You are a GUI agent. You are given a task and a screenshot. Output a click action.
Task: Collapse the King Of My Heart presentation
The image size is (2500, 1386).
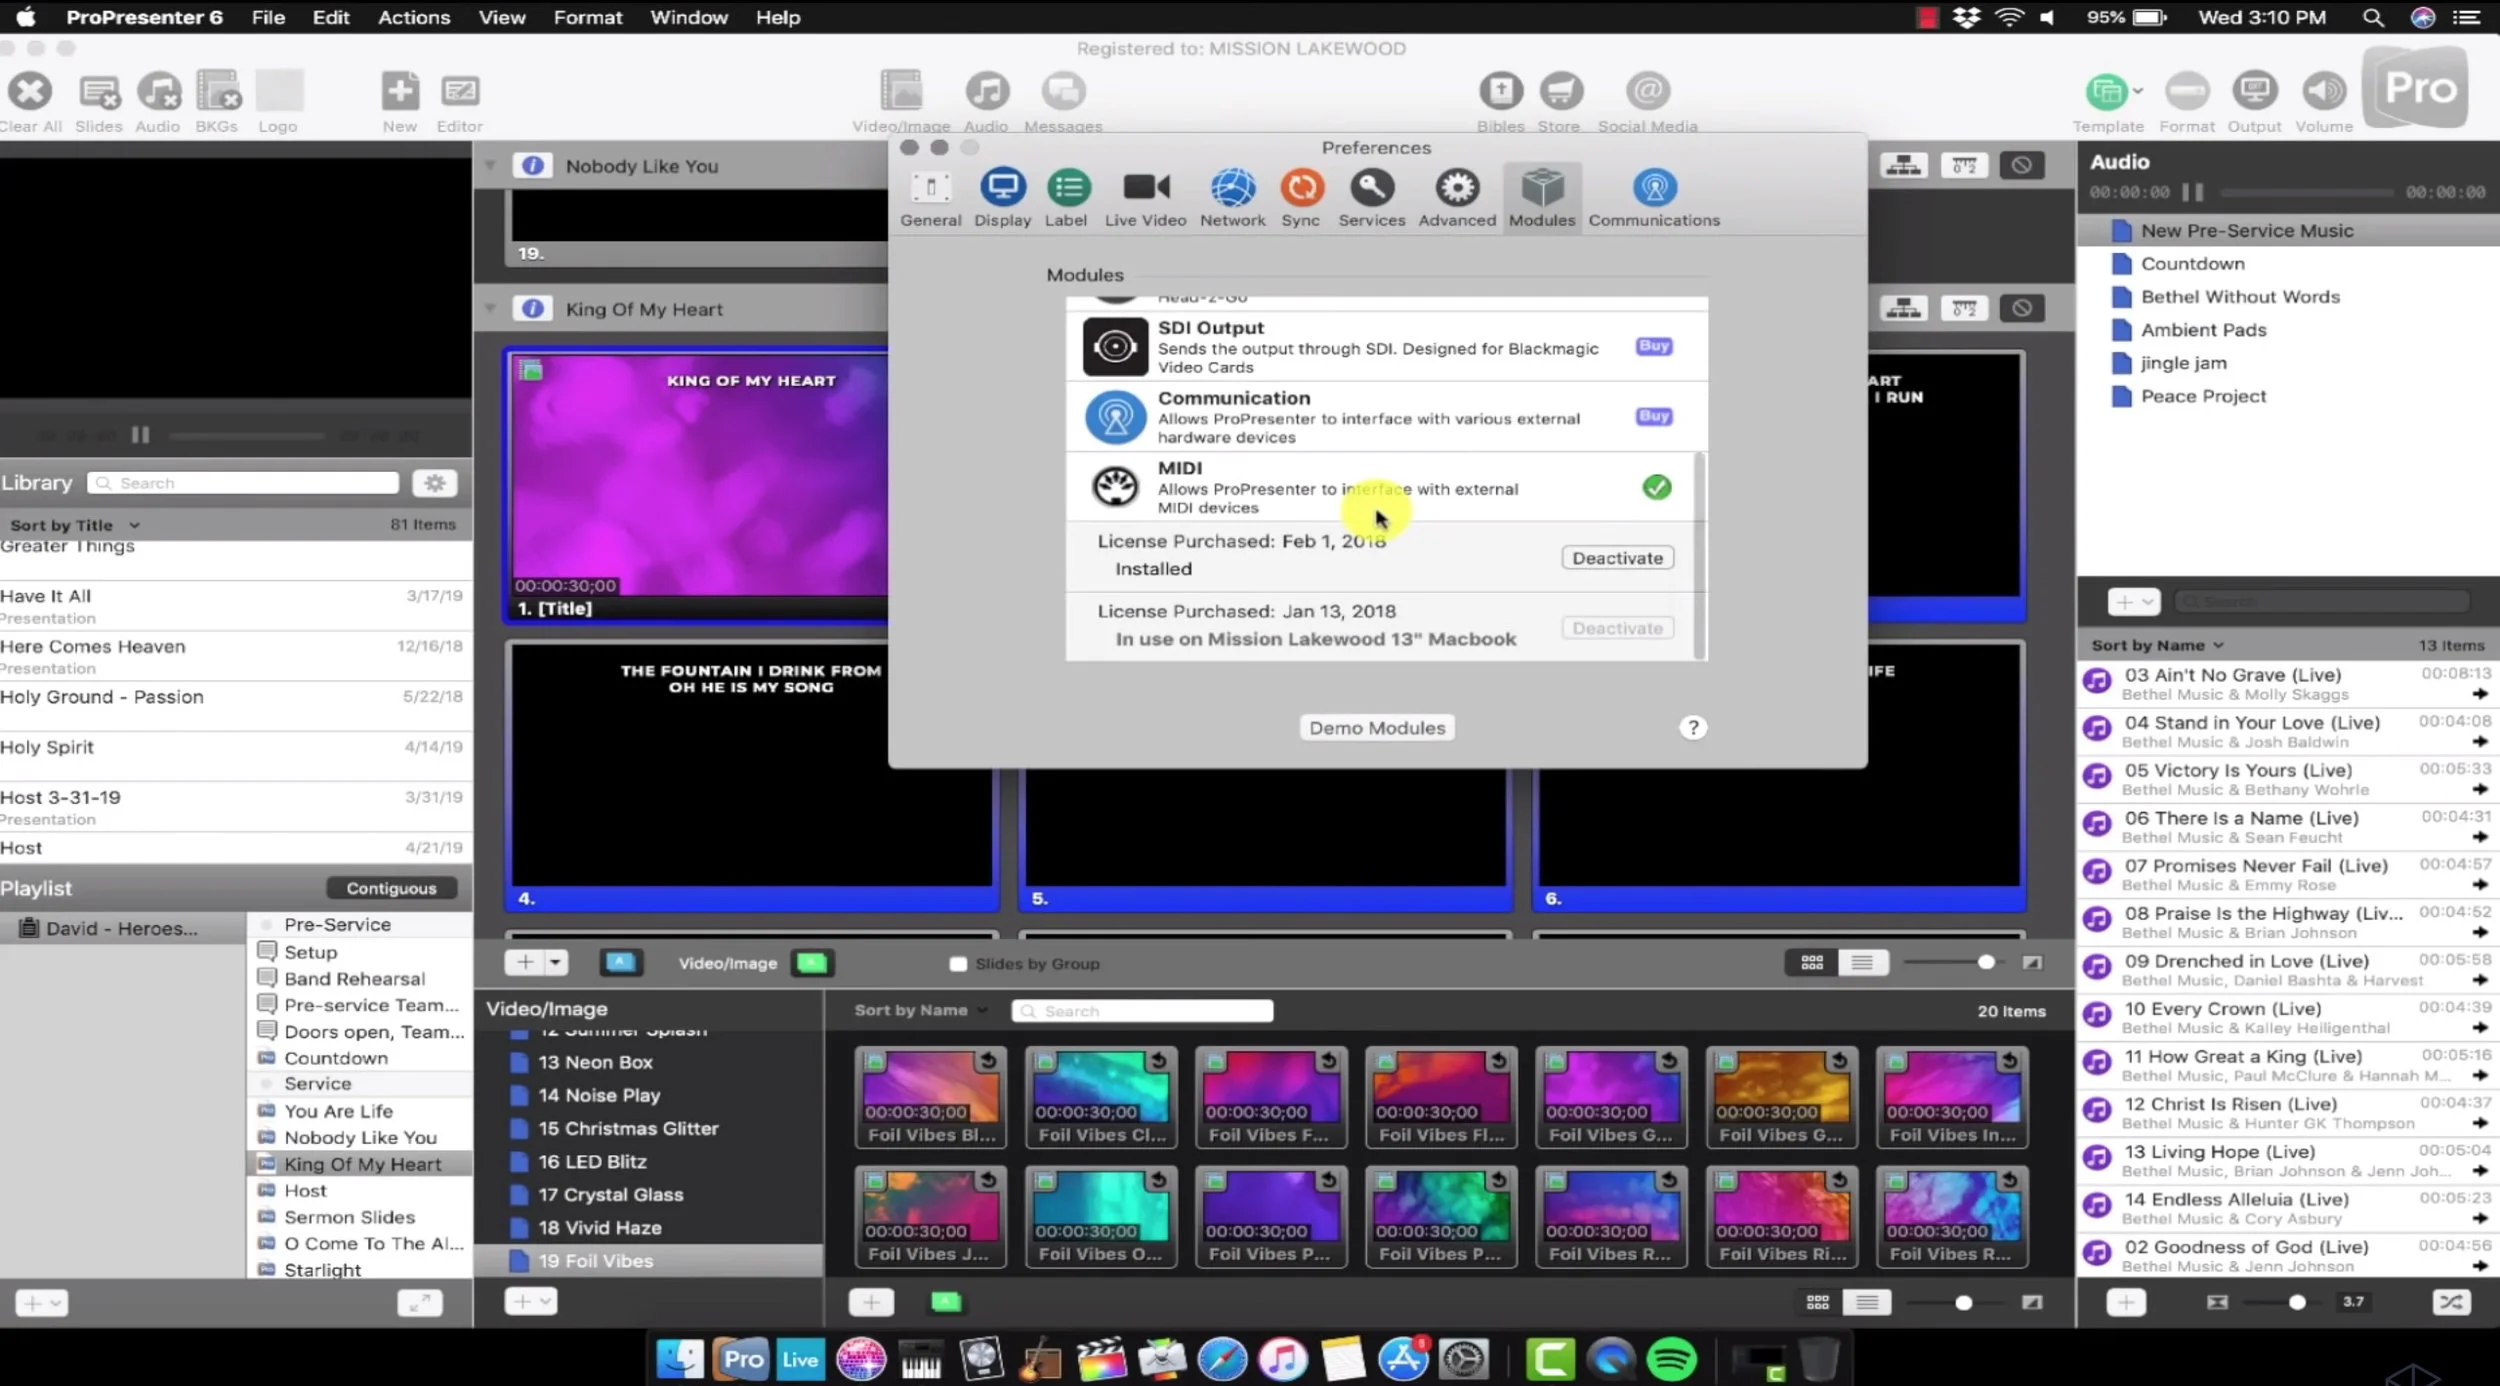(490, 308)
